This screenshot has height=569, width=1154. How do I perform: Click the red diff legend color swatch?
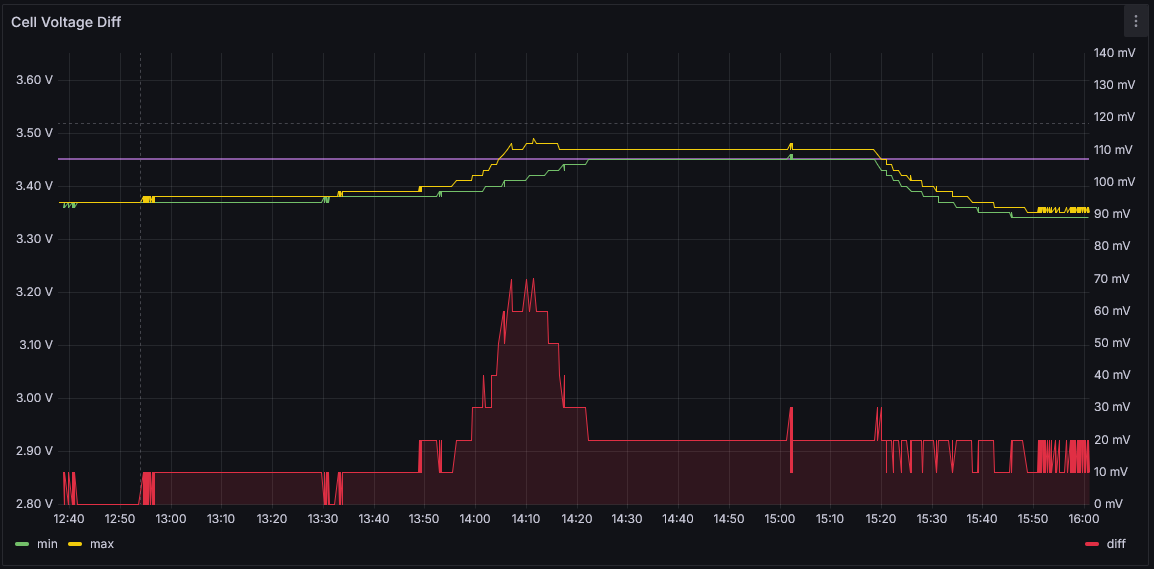(1091, 544)
